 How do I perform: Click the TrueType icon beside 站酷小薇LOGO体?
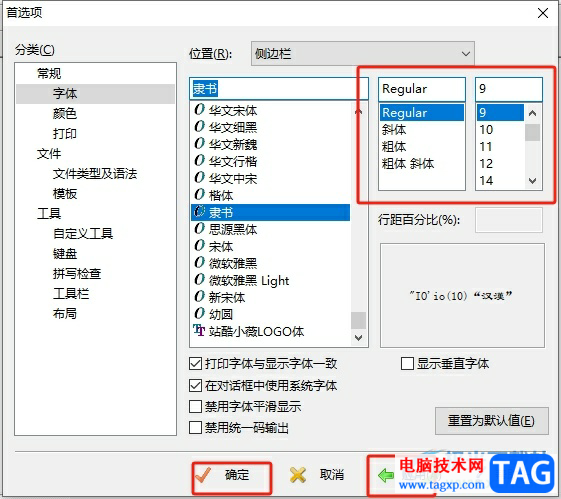[x=199, y=331]
